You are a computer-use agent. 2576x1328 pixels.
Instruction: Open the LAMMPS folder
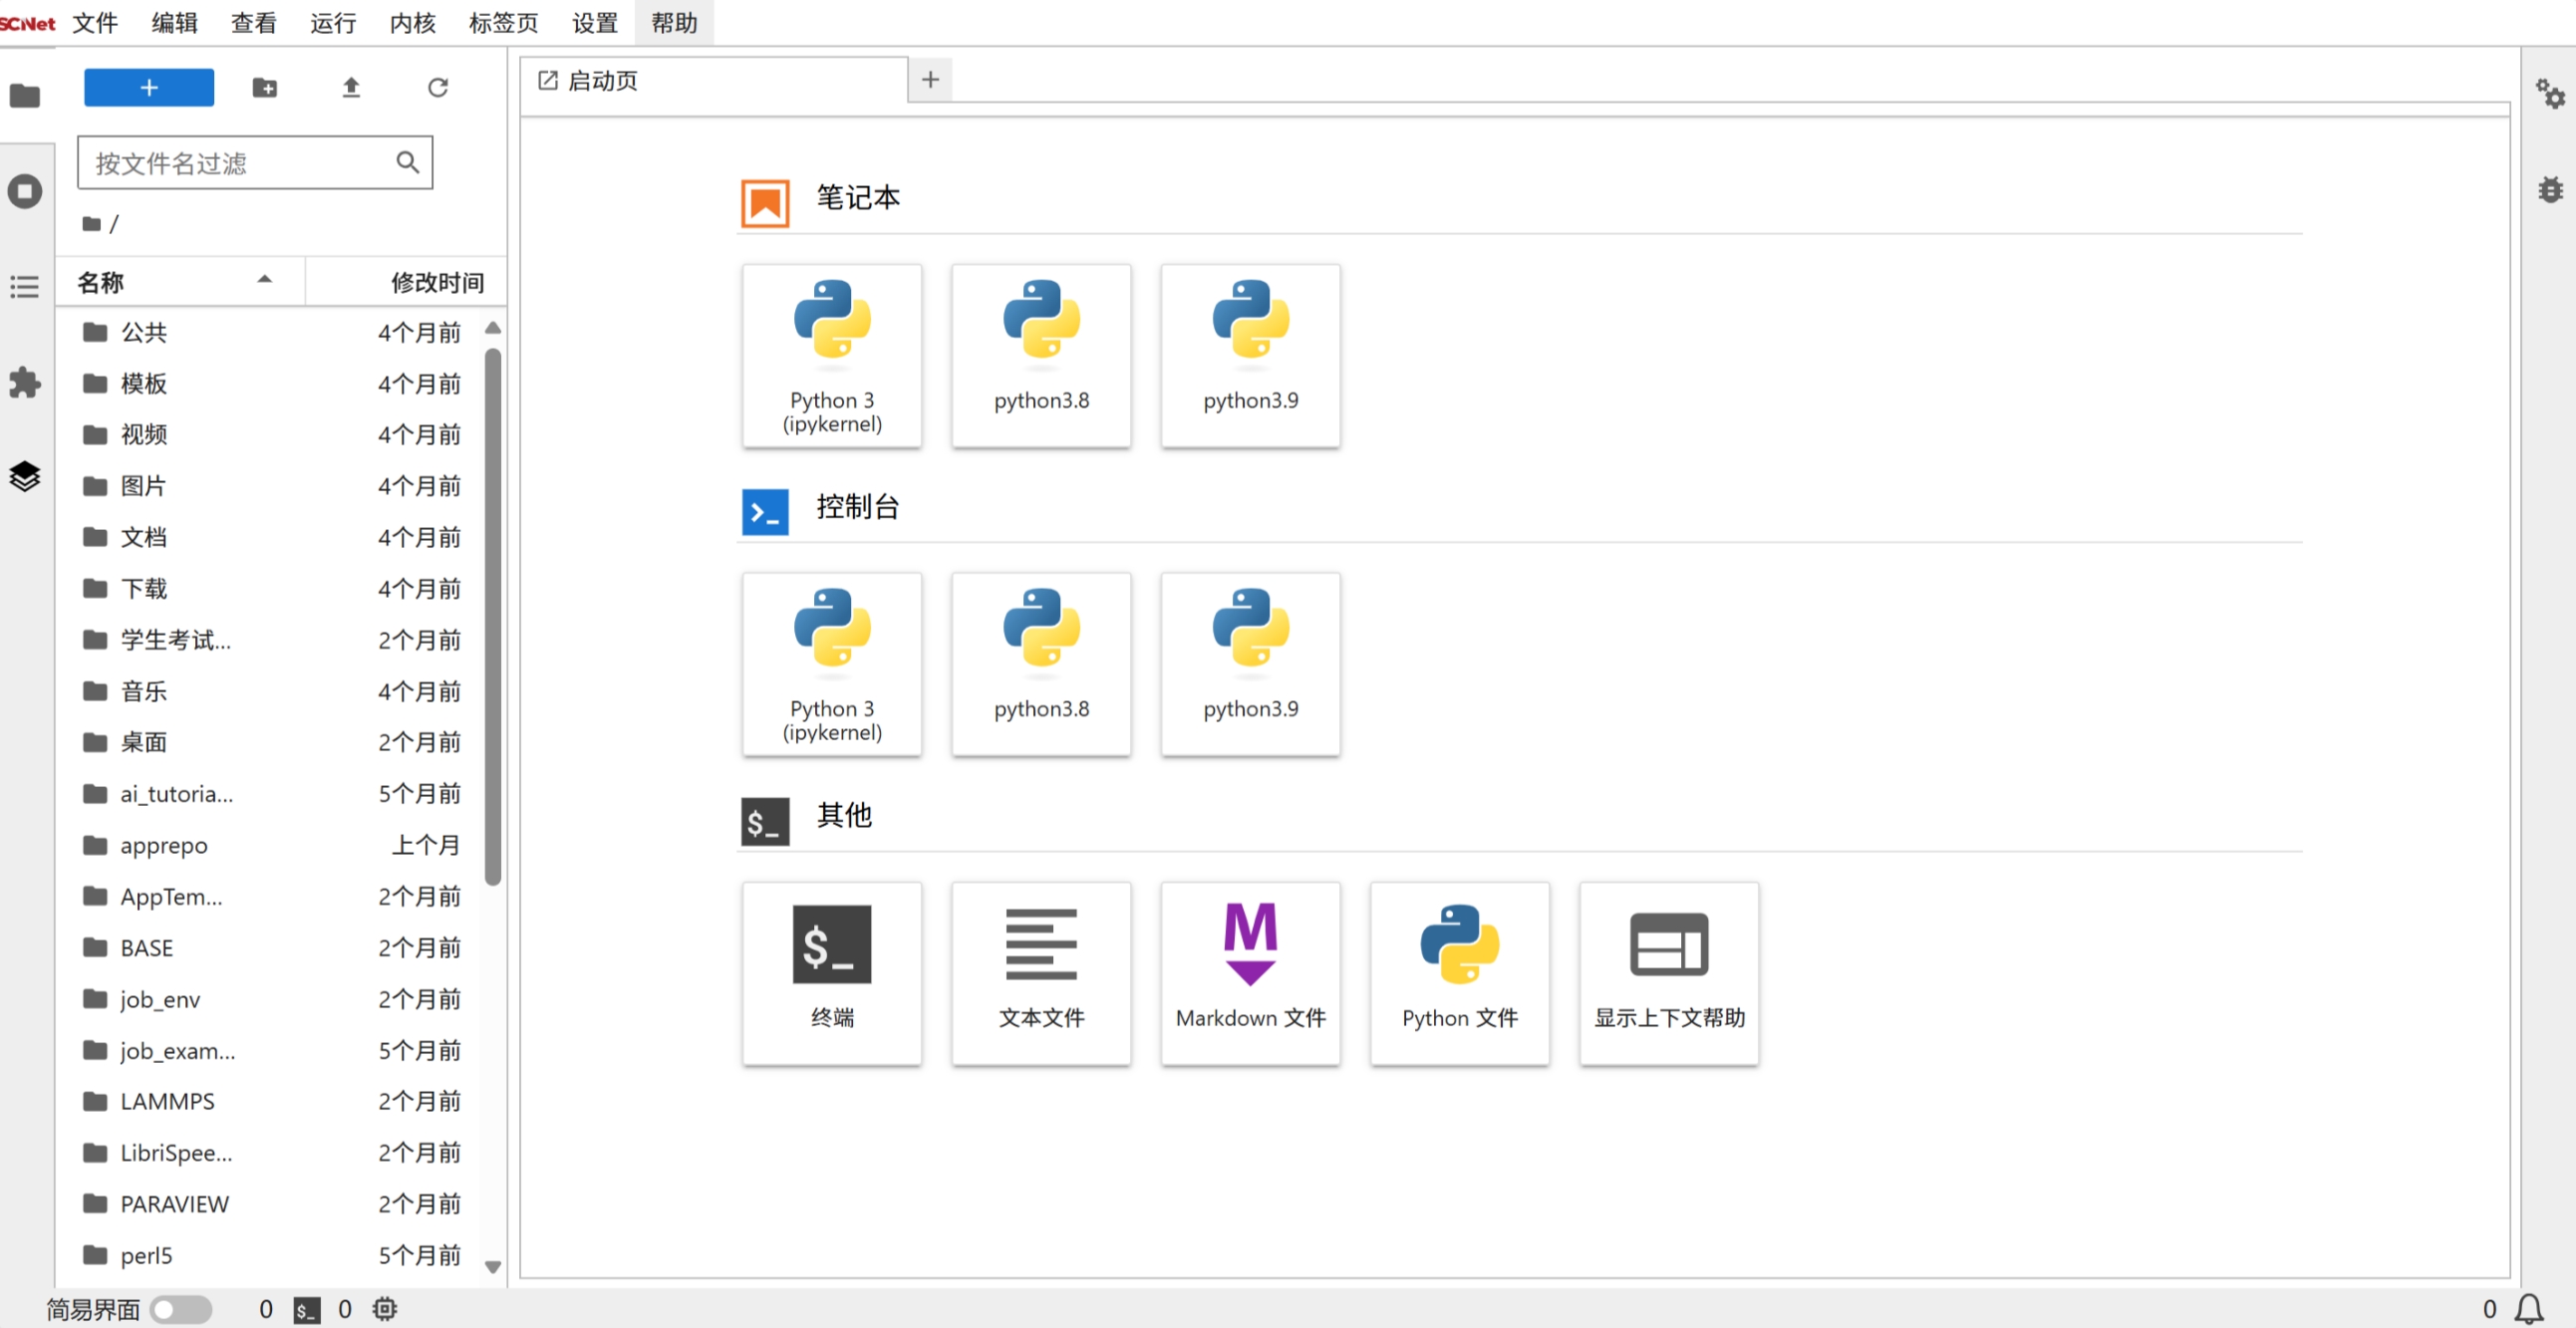167,1101
